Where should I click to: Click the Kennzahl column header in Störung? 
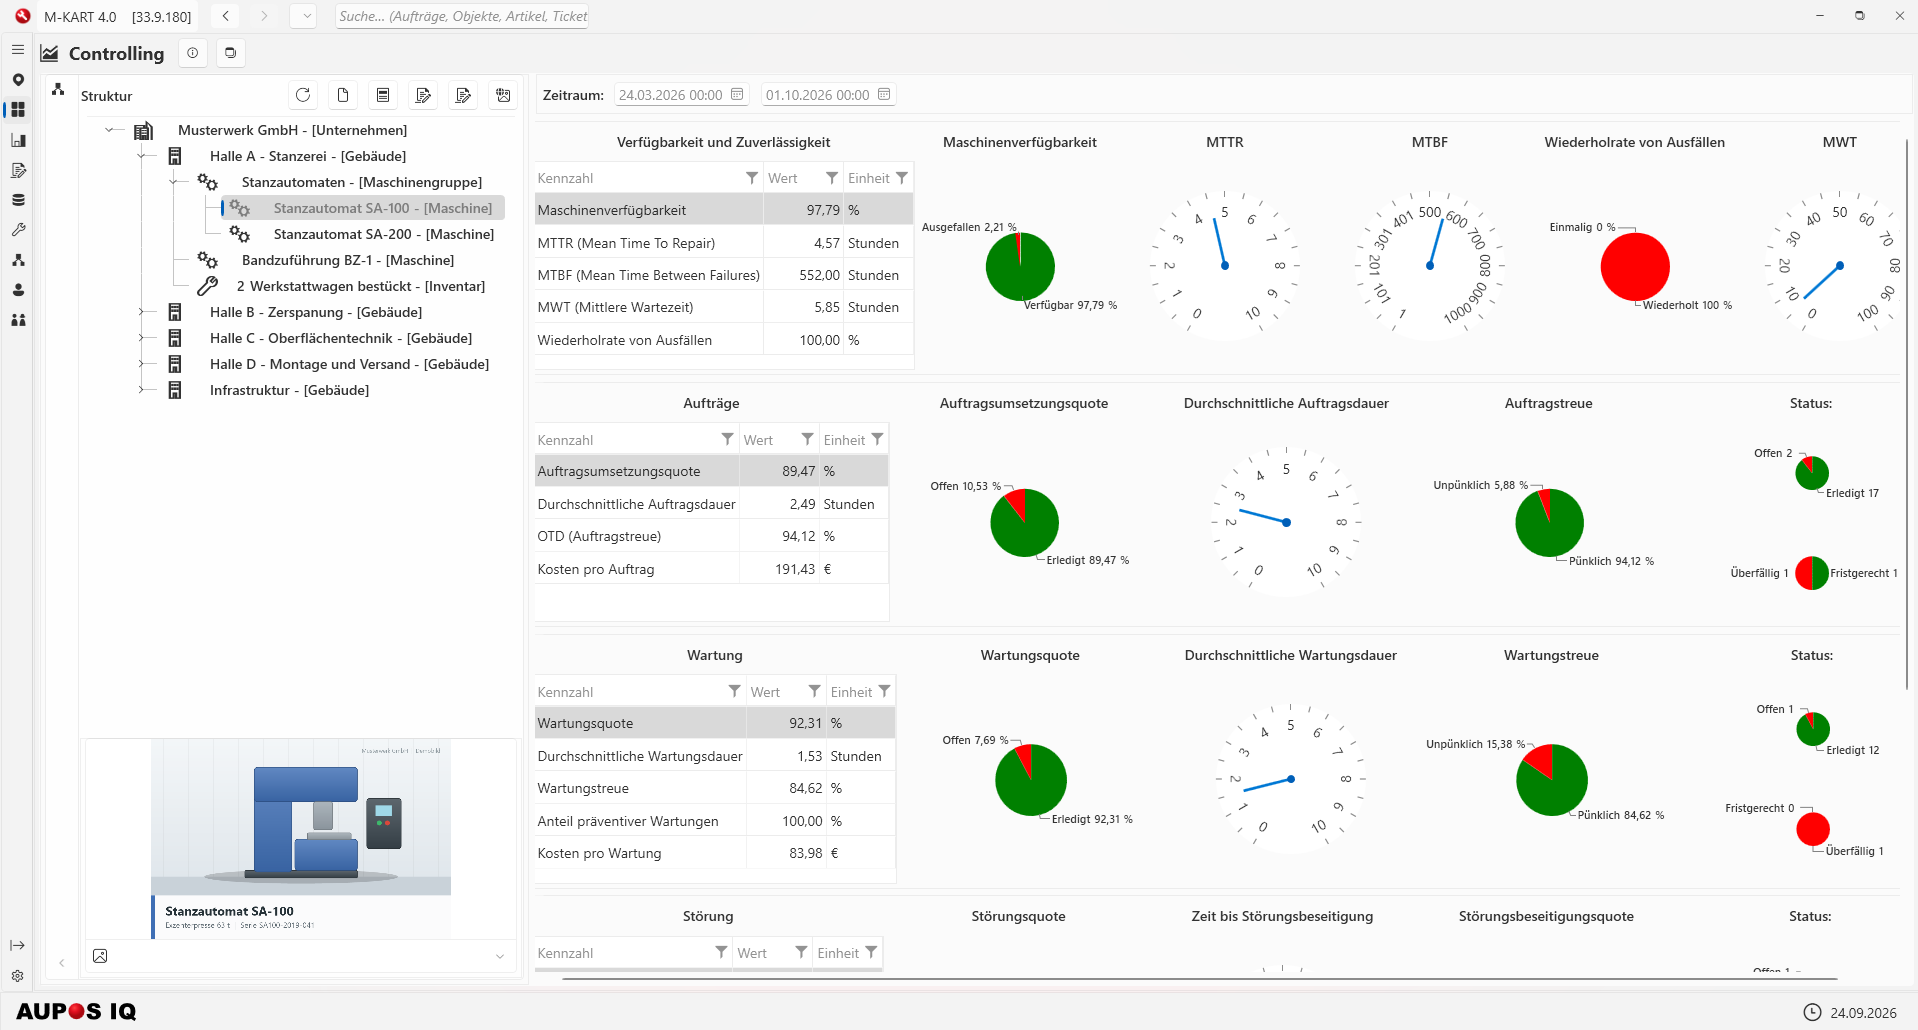[x=565, y=953]
